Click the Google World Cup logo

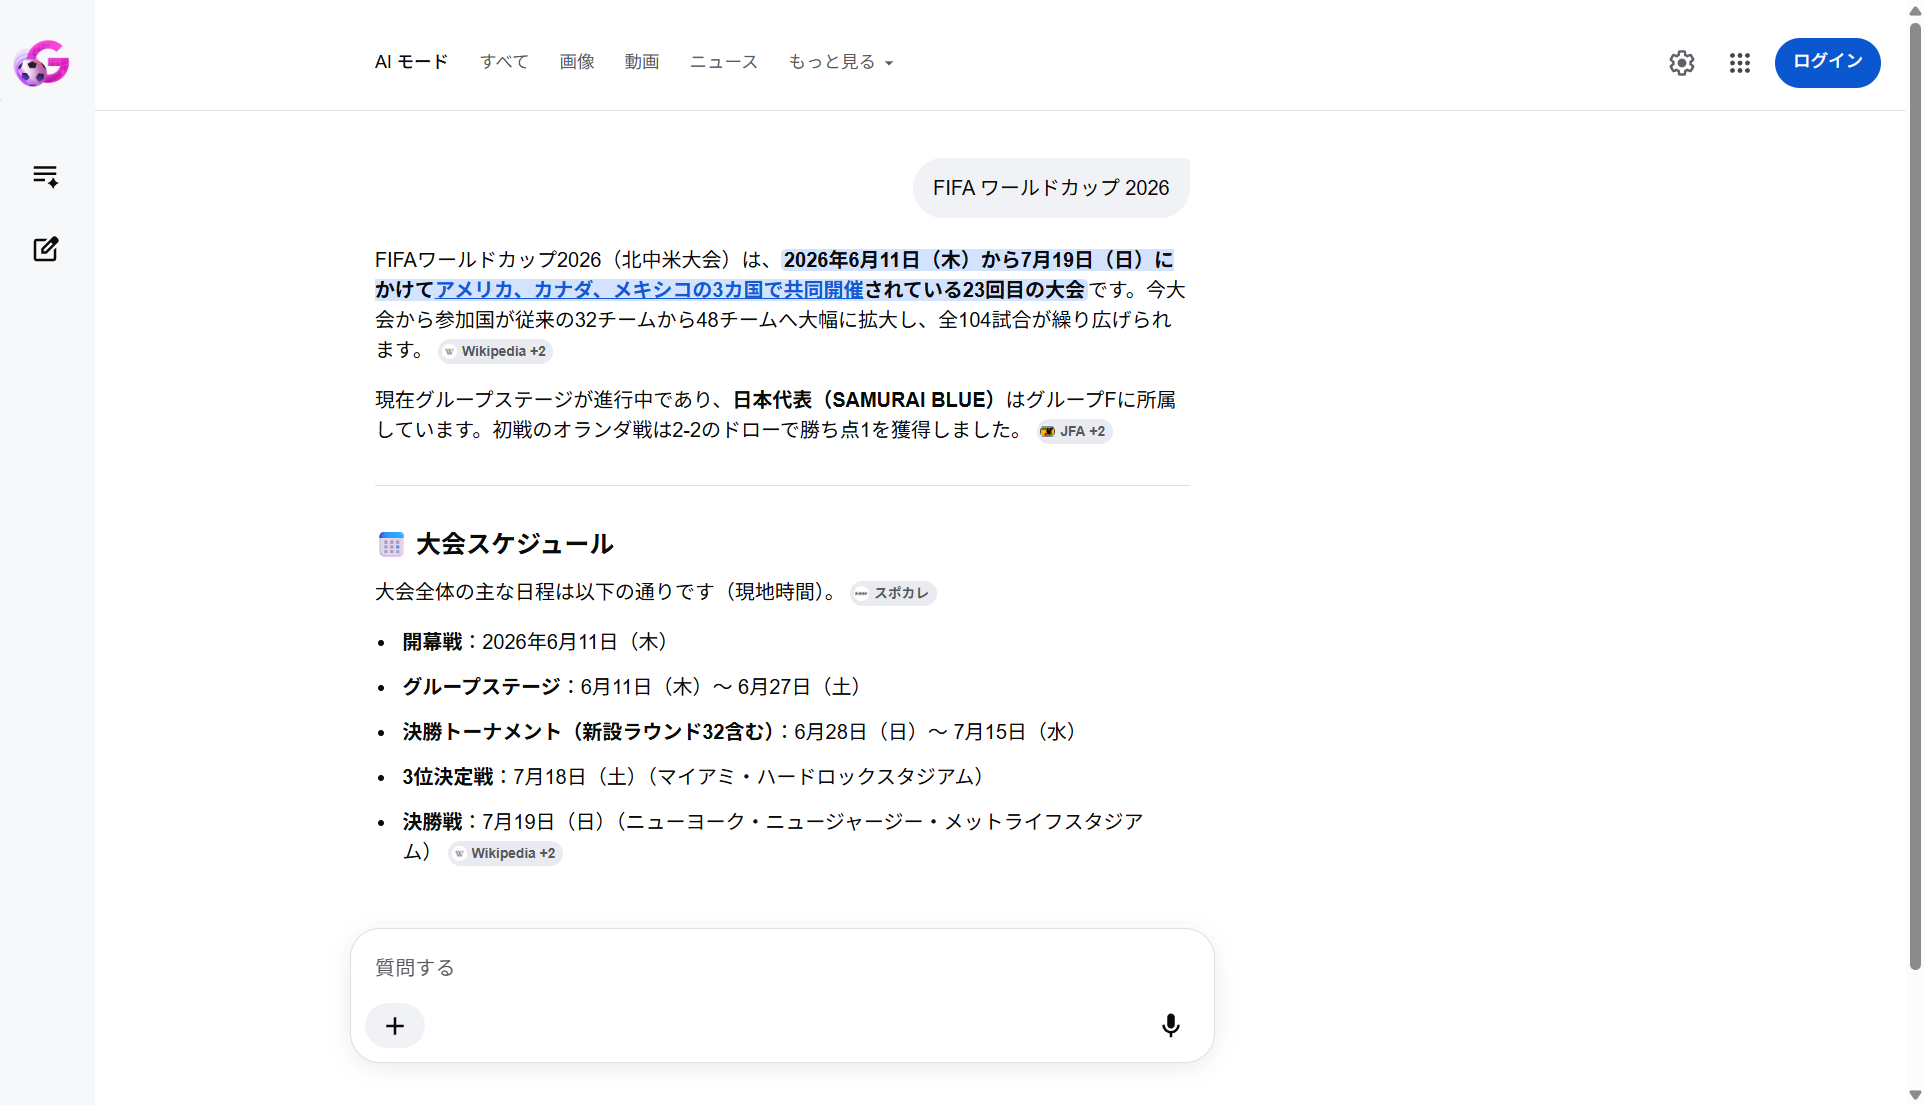pos(41,64)
